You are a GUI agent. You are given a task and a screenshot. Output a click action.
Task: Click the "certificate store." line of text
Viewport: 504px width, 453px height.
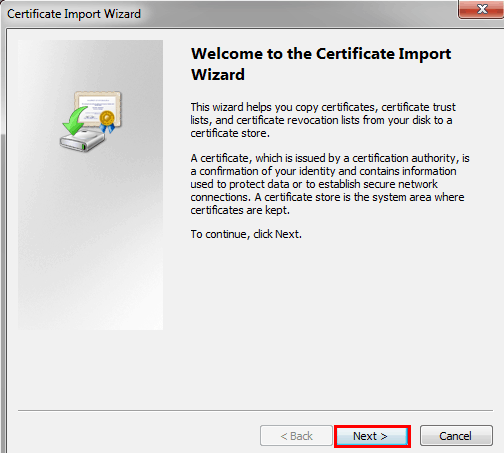coord(230,133)
